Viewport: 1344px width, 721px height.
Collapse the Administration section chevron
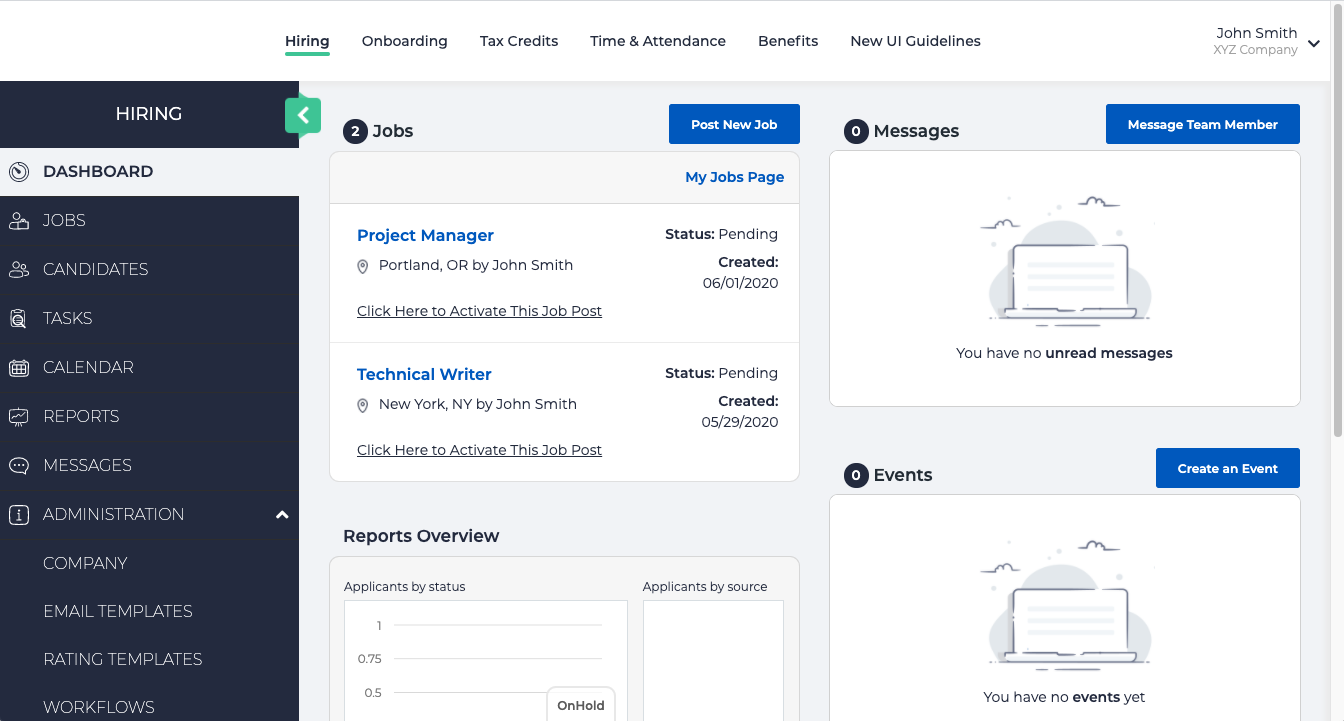coord(282,514)
